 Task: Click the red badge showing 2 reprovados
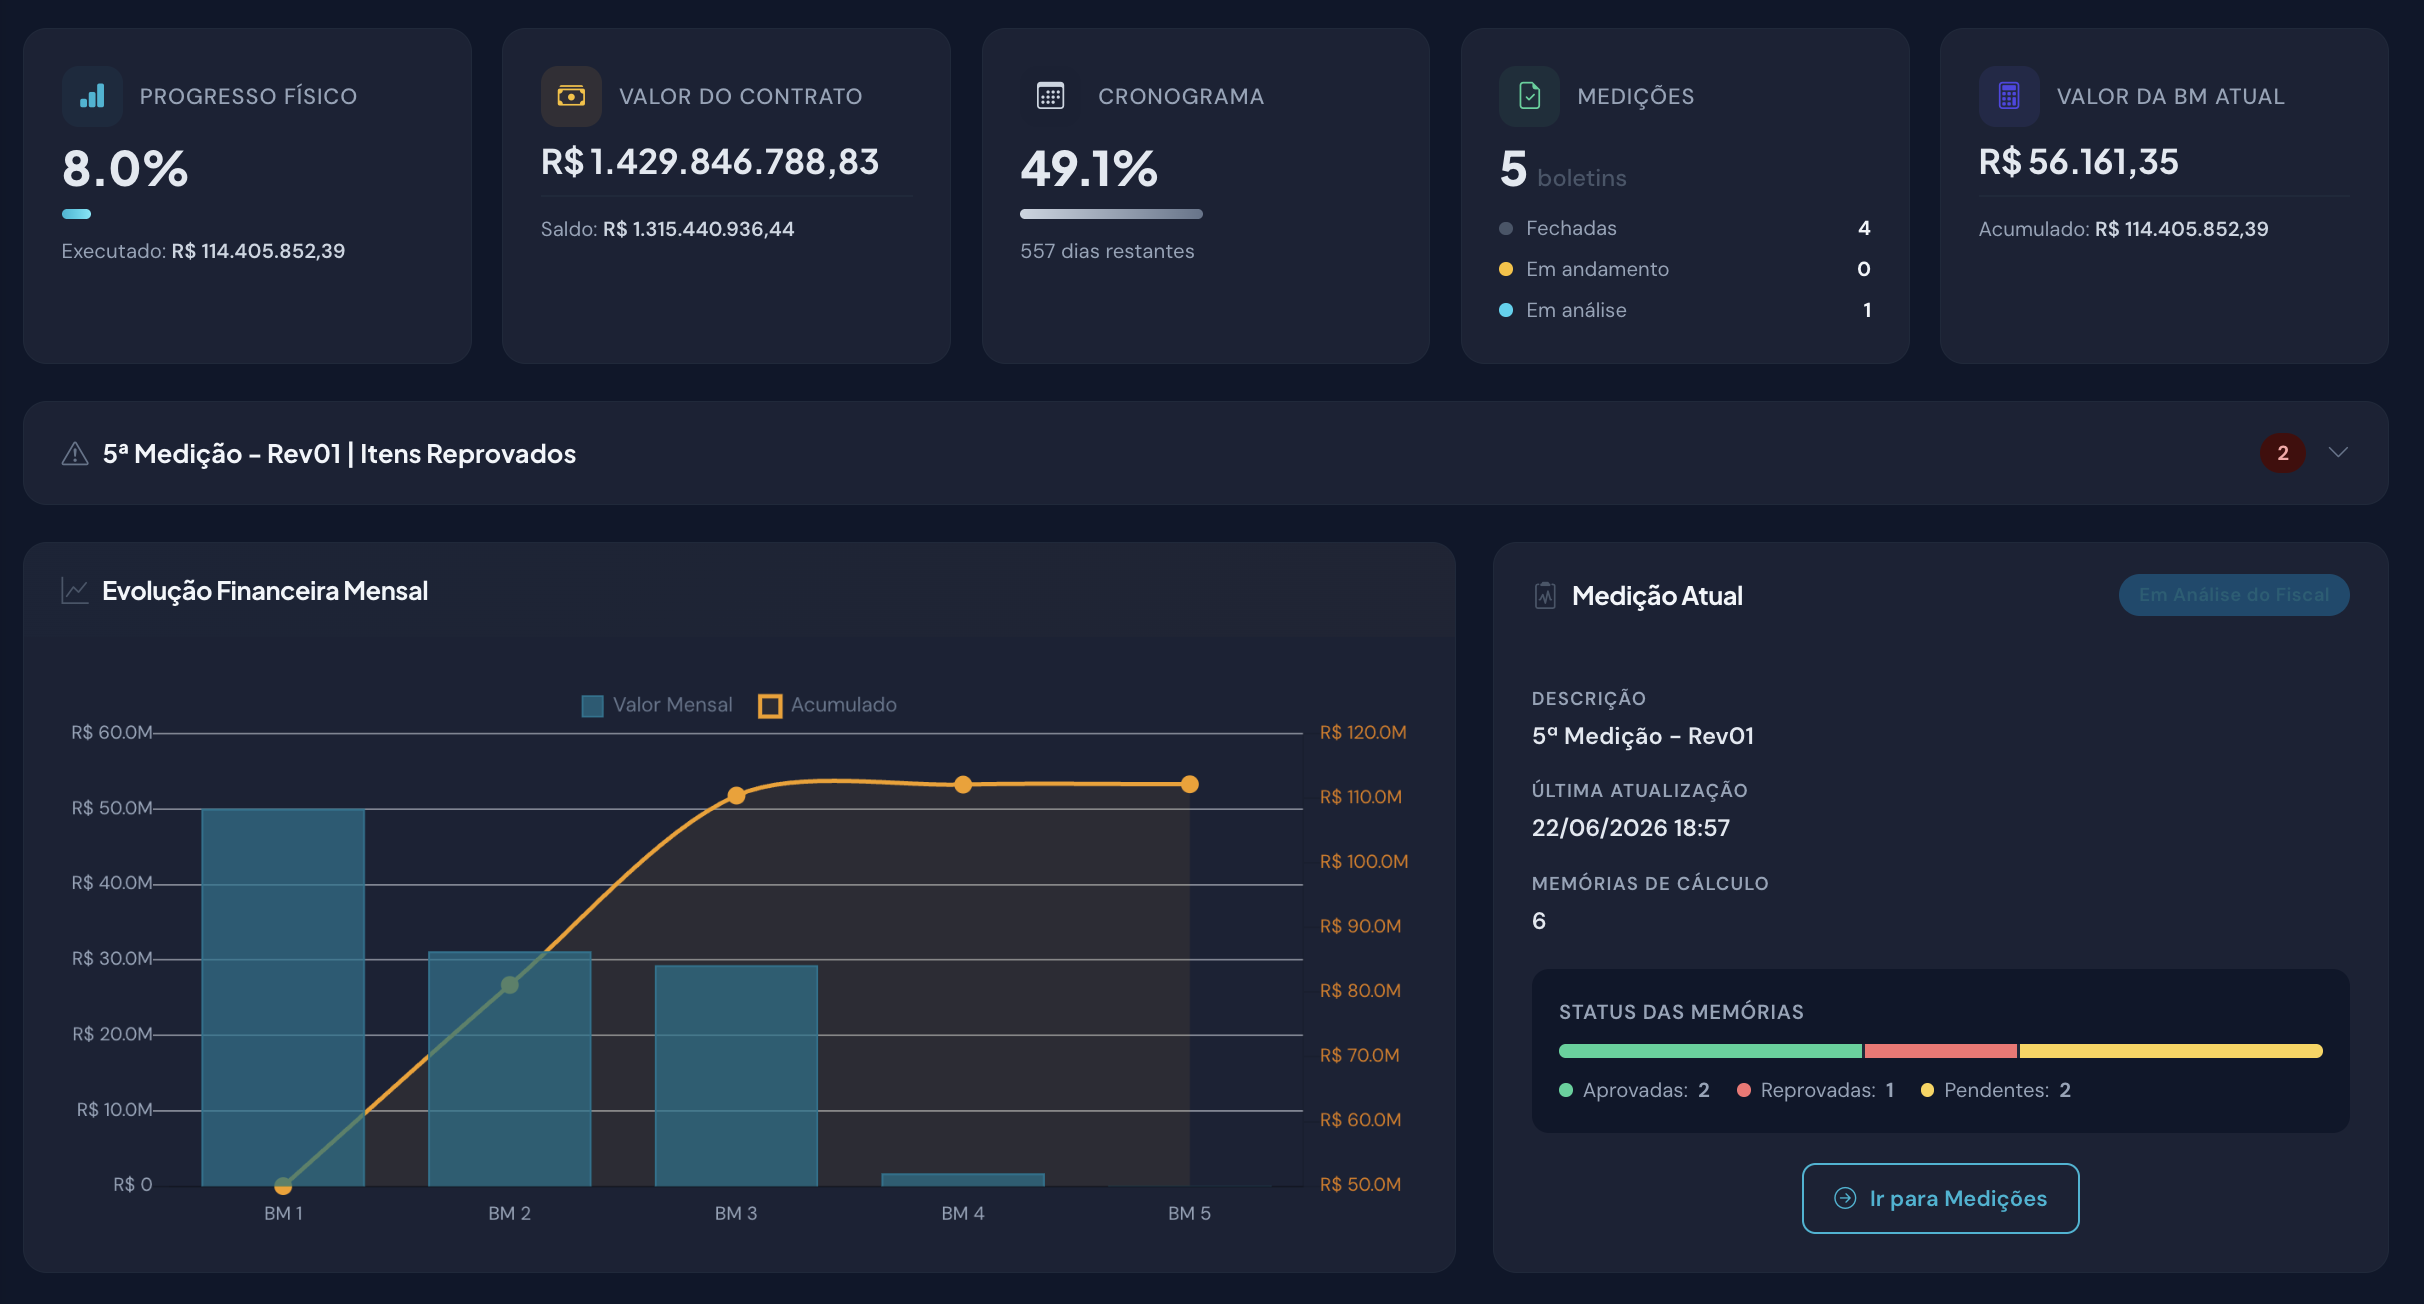click(2282, 453)
